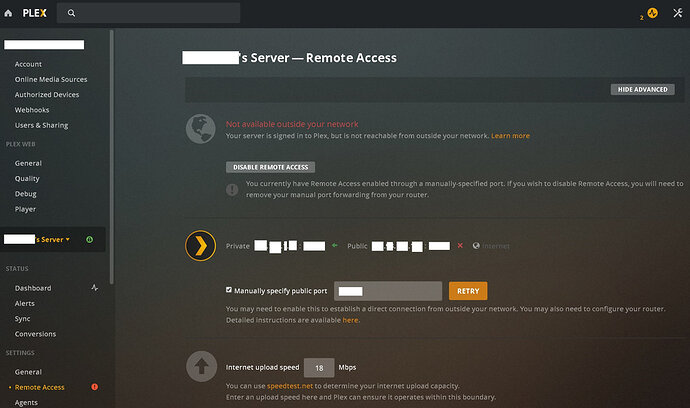Open Plex Web General settings
690x408 pixels.
click(28, 163)
